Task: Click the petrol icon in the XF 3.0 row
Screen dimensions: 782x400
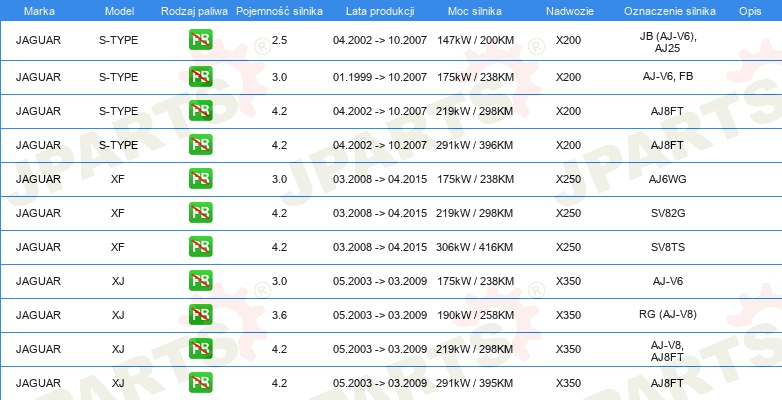Action: tap(200, 179)
